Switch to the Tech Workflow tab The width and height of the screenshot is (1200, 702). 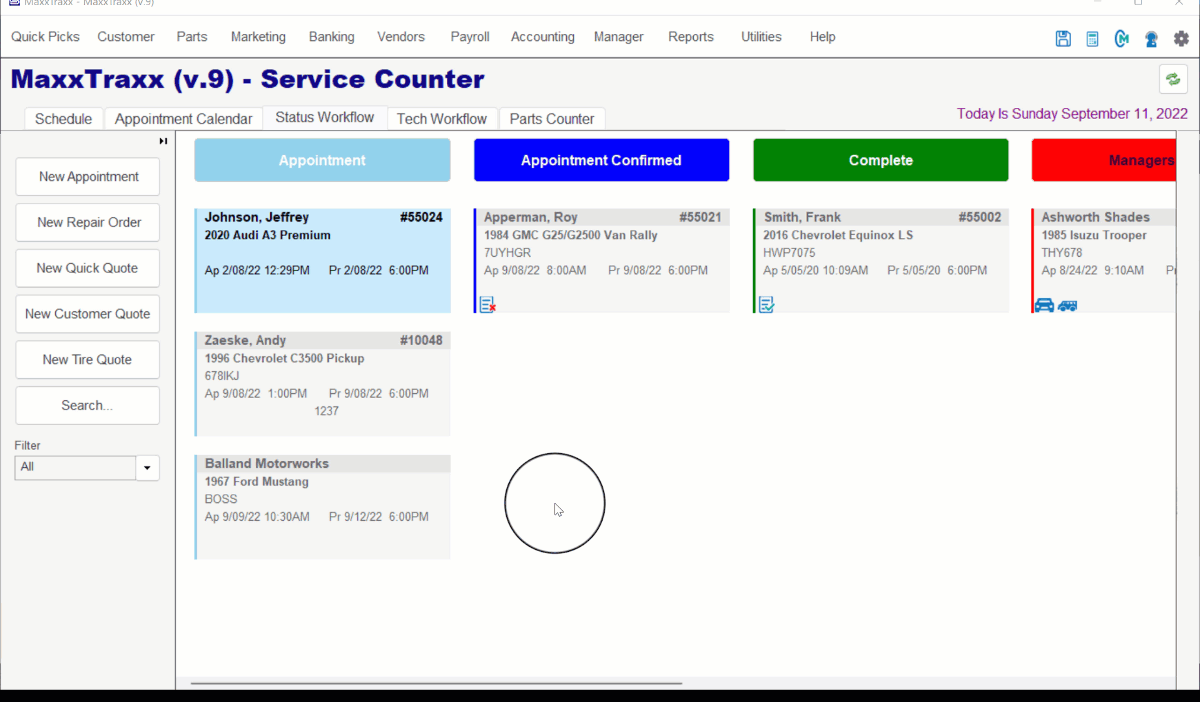click(x=442, y=119)
